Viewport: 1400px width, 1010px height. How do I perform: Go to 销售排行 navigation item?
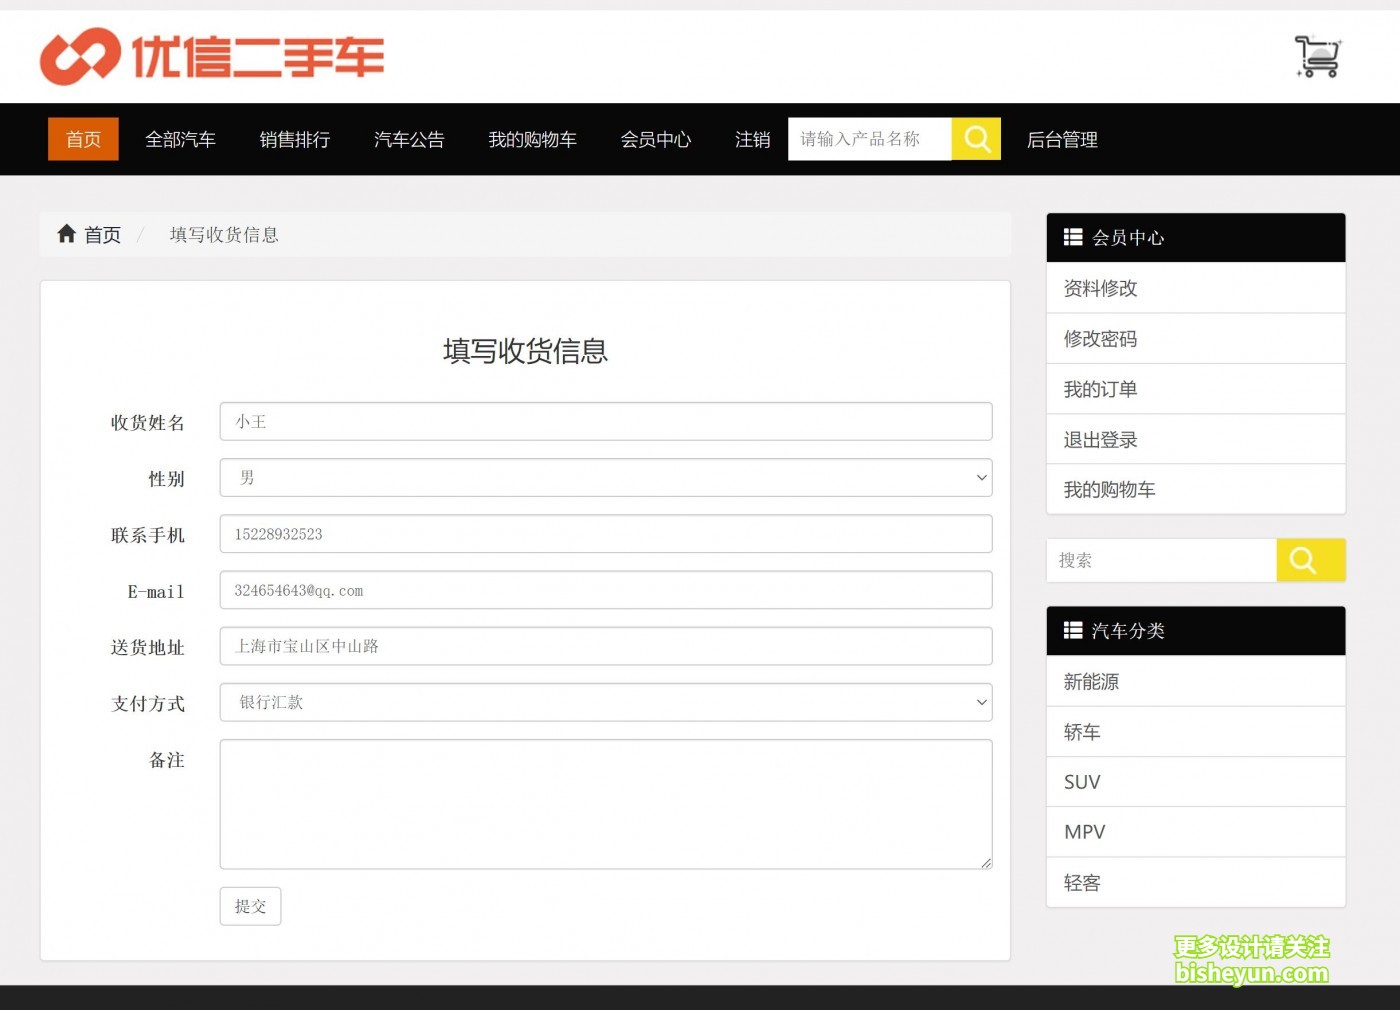click(x=294, y=140)
